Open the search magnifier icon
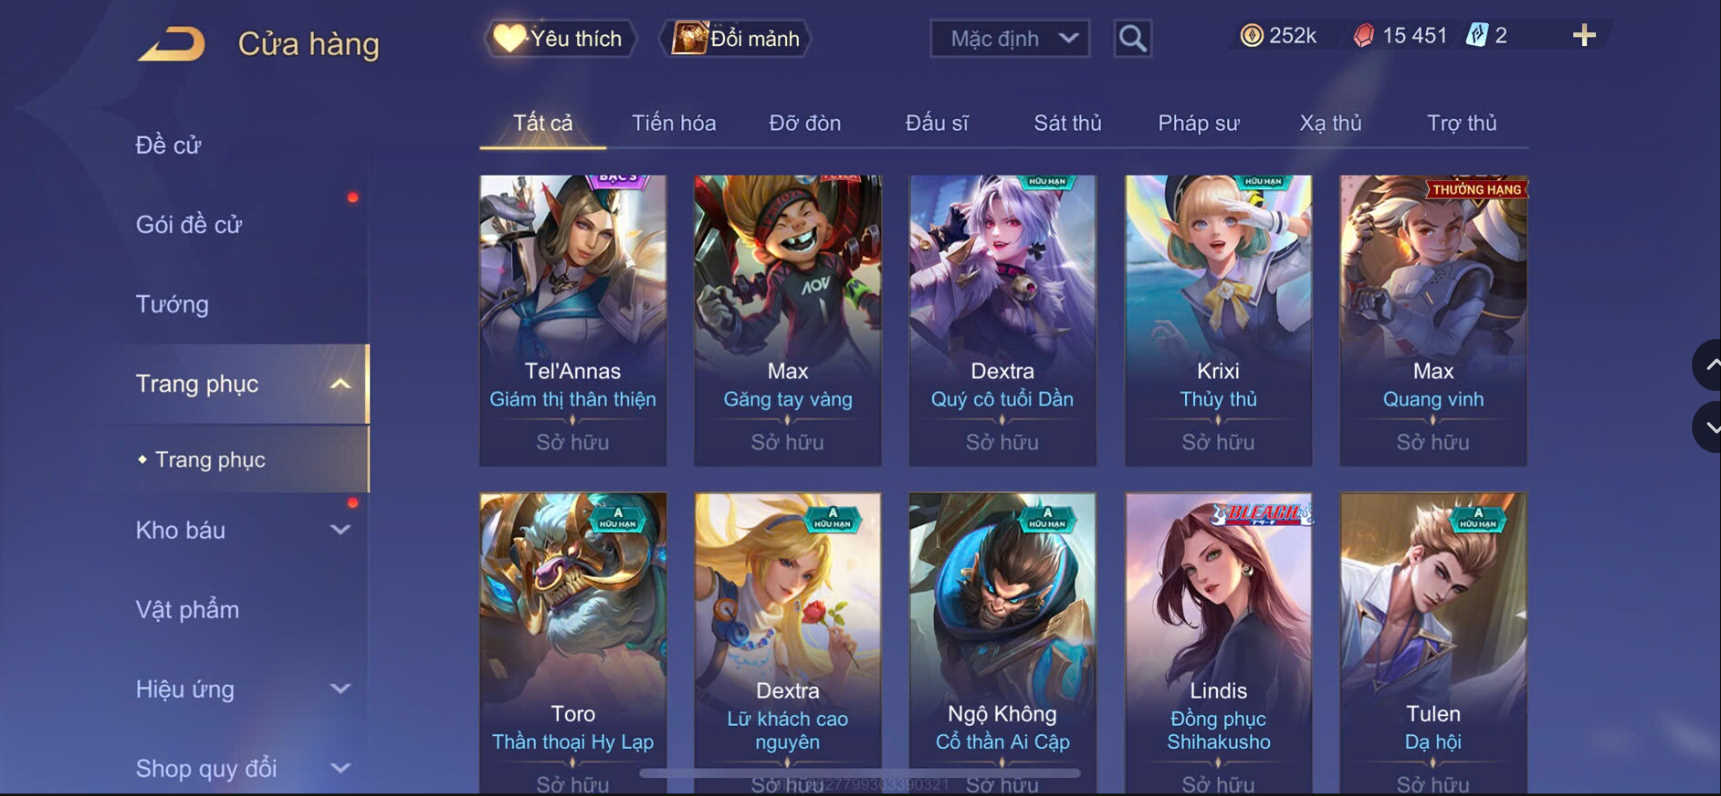Image resolution: width=1721 pixels, height=796 pixels. pos(1132,38)
